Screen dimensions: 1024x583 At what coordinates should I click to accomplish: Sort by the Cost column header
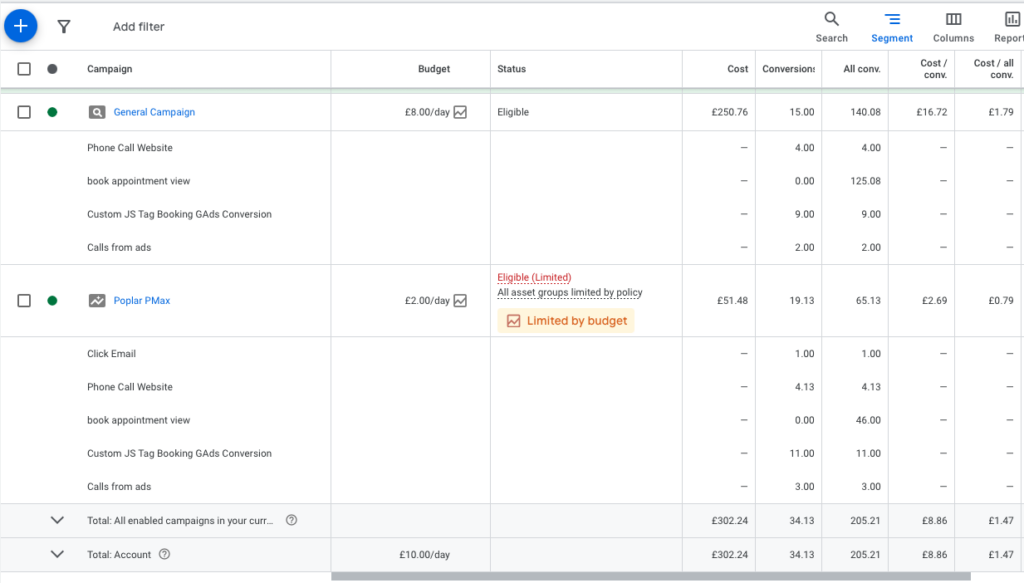(x=737, y=69)
